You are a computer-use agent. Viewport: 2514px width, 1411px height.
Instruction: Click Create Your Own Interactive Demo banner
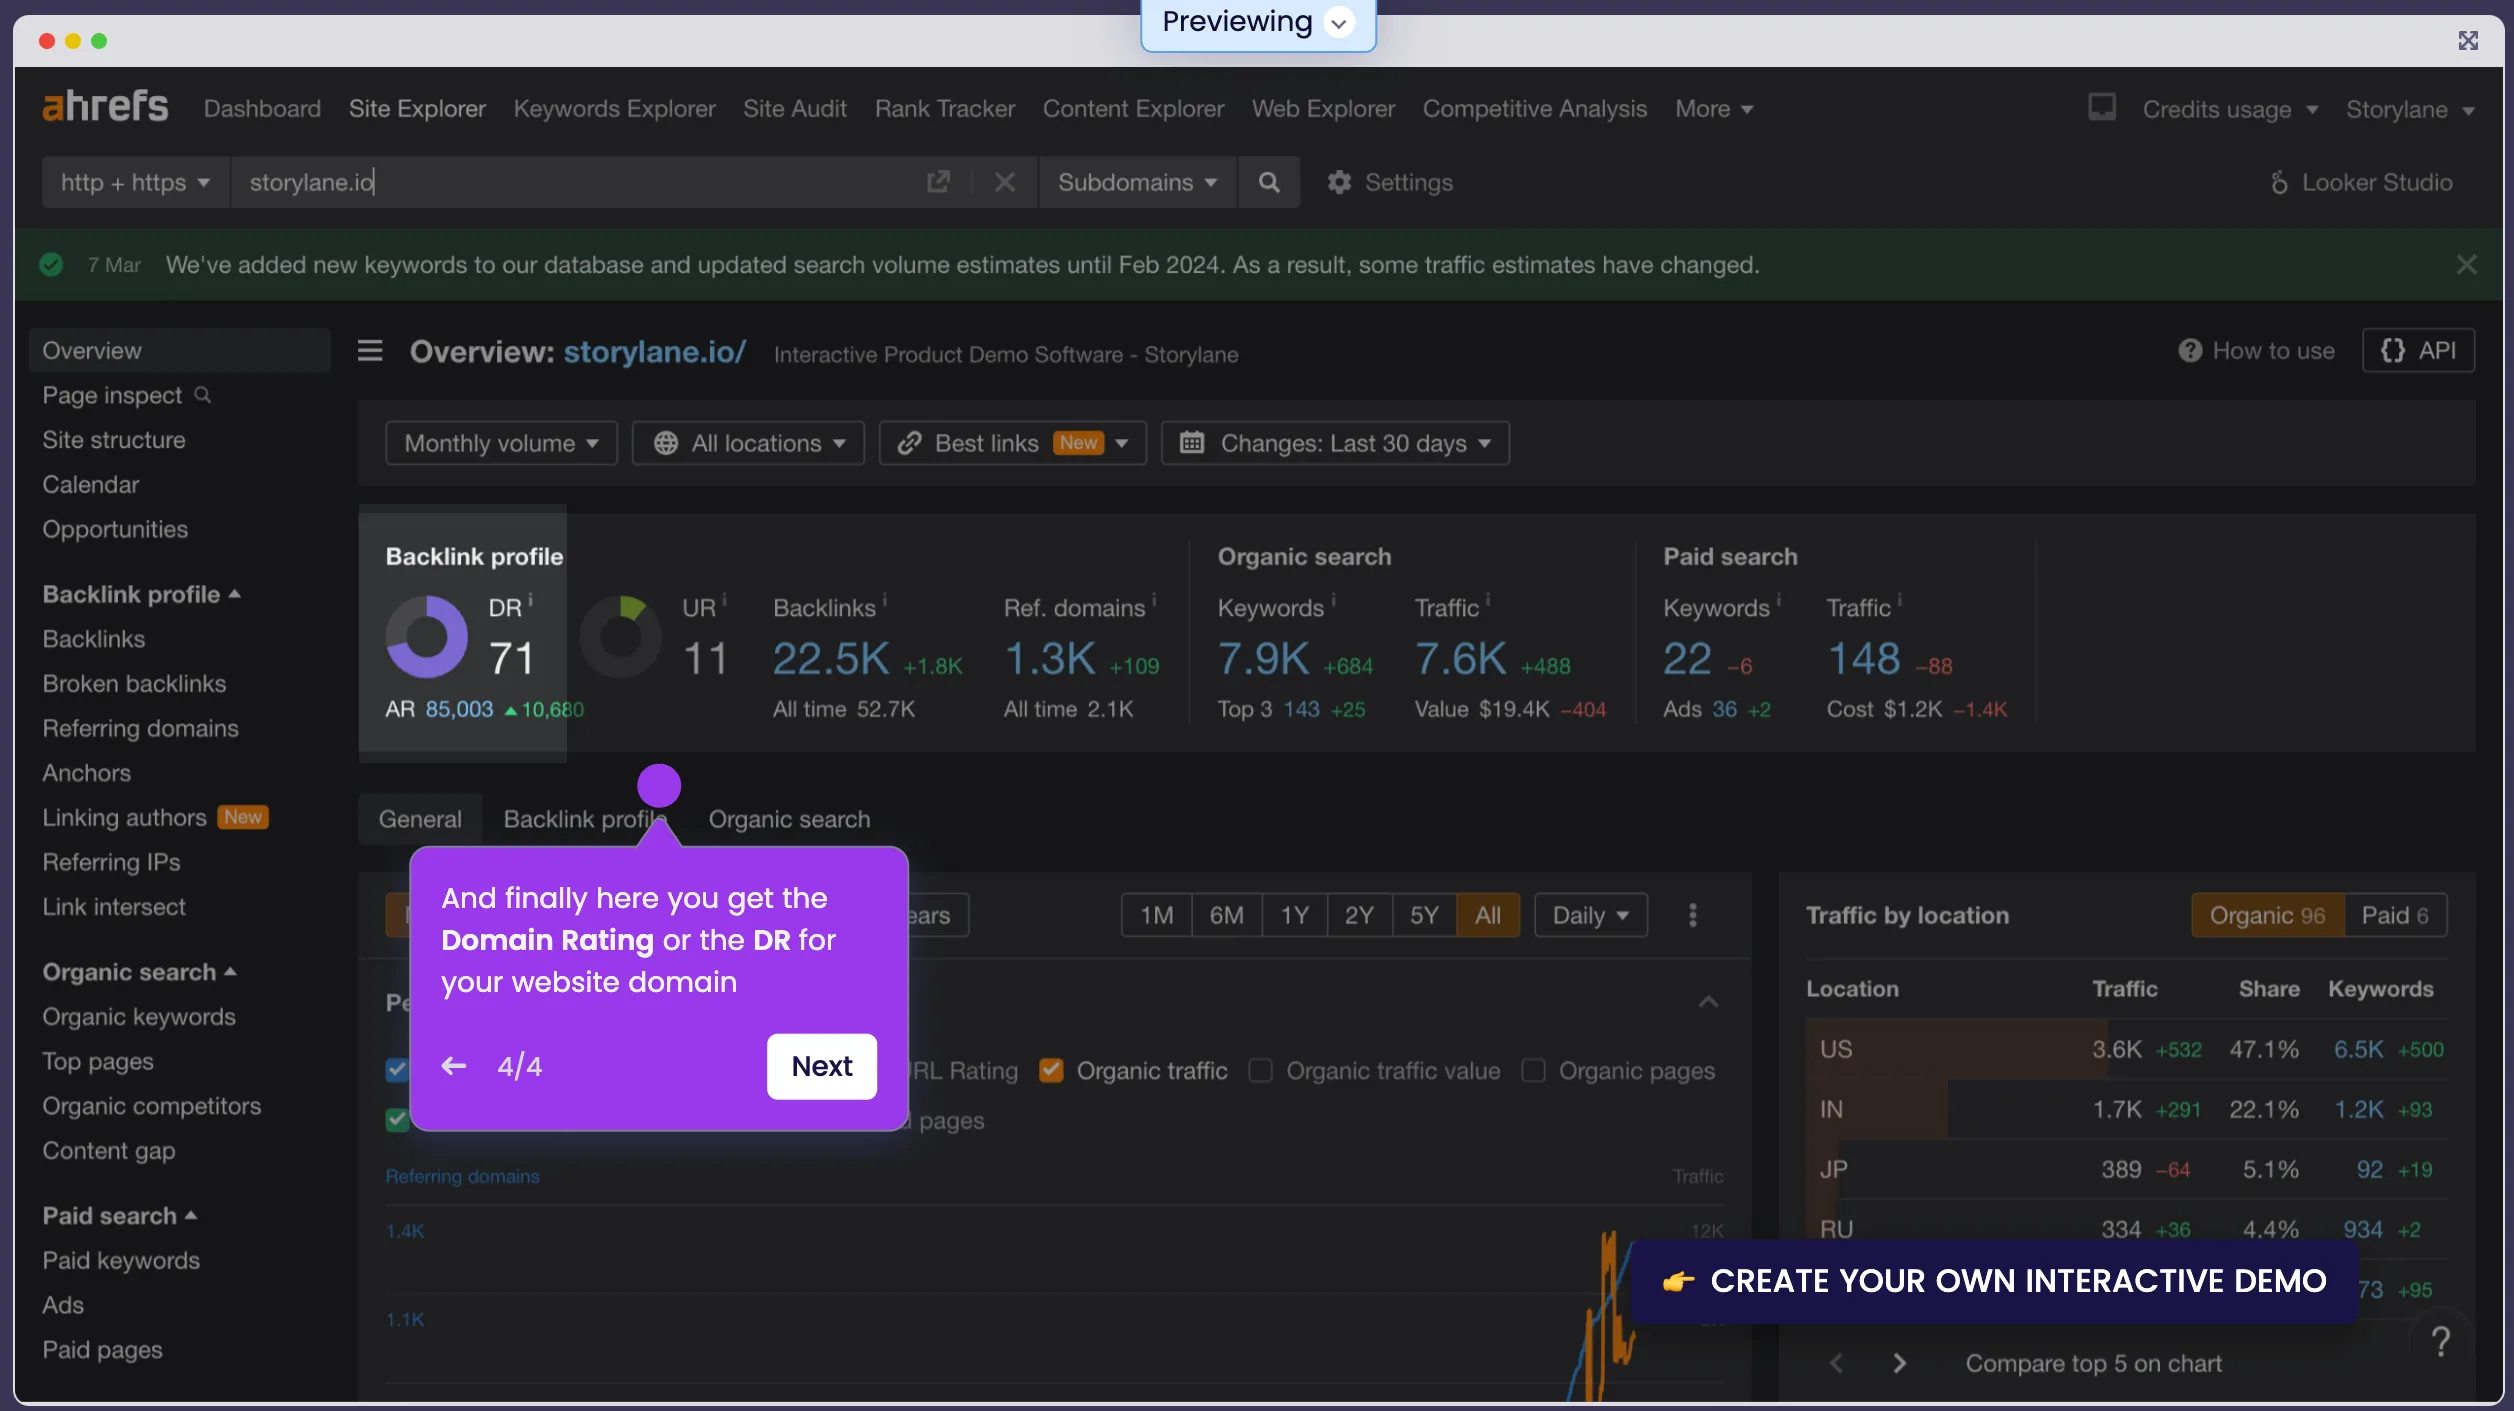(x=1995, y=1281)
